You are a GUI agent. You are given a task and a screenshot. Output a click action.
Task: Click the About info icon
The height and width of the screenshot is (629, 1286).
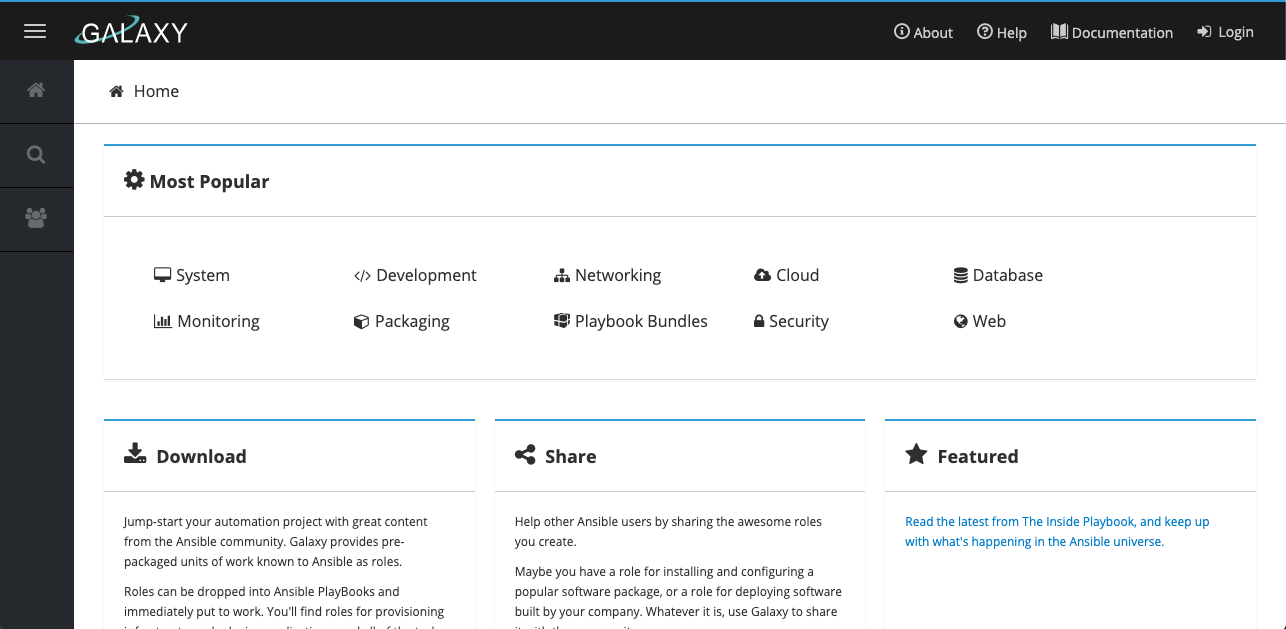tap(902, 32)
